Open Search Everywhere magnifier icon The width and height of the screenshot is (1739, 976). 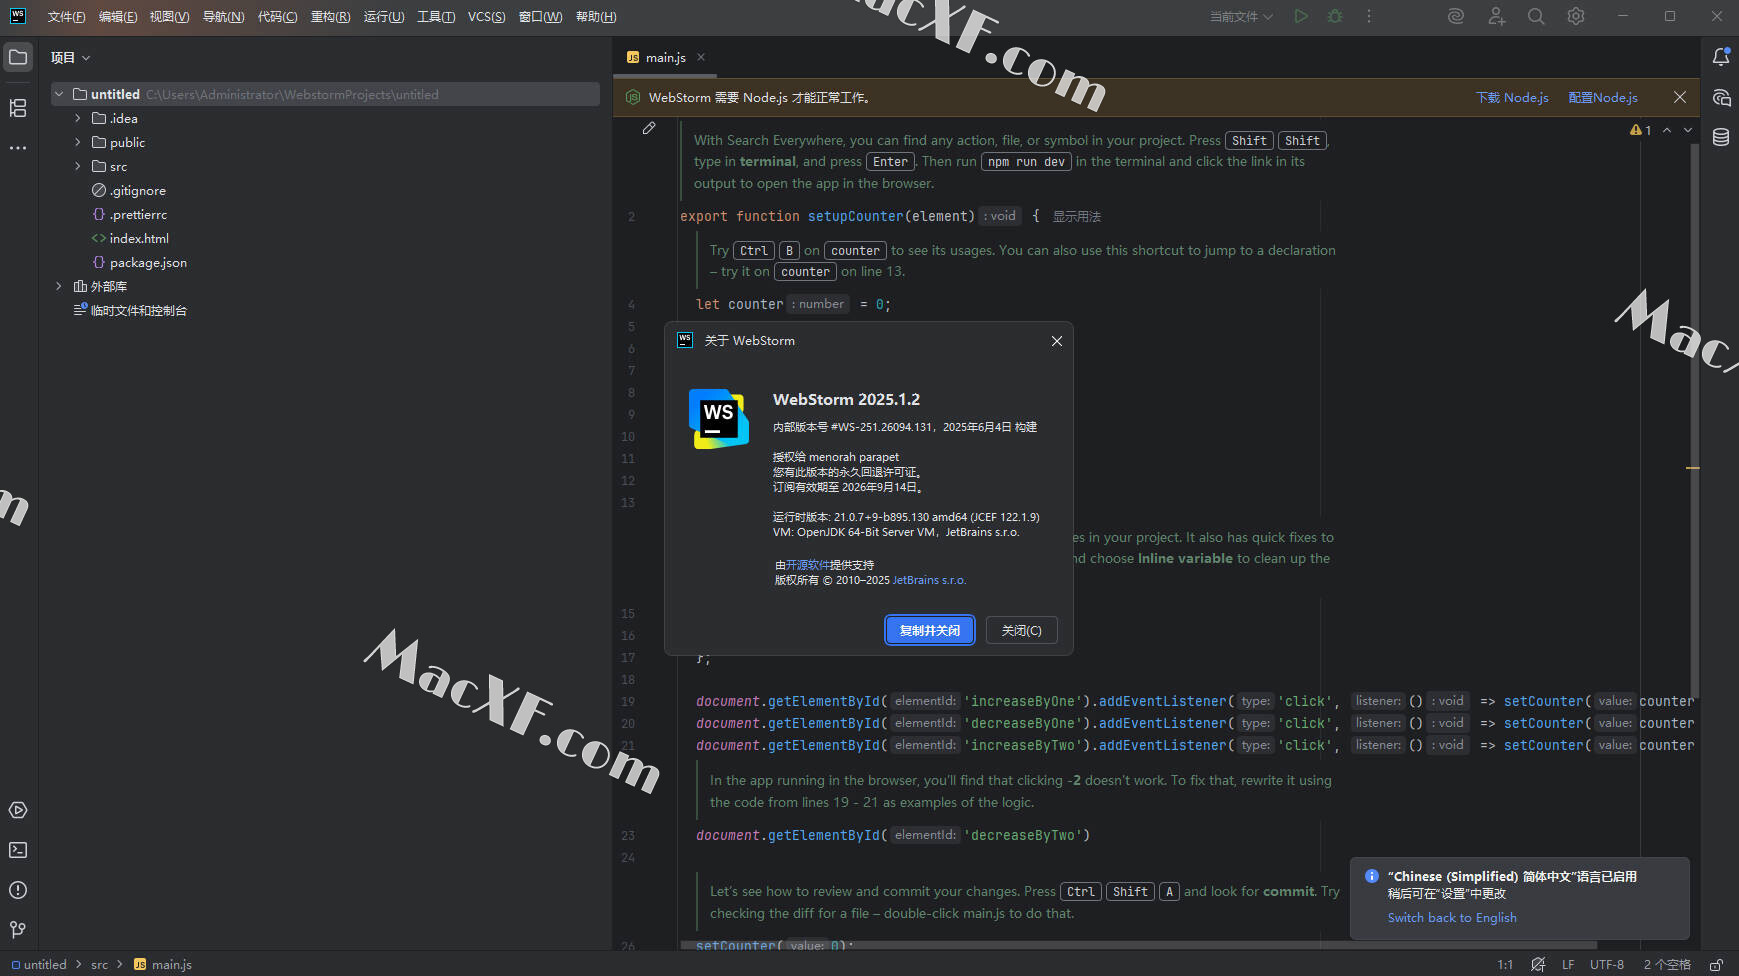1536,16
